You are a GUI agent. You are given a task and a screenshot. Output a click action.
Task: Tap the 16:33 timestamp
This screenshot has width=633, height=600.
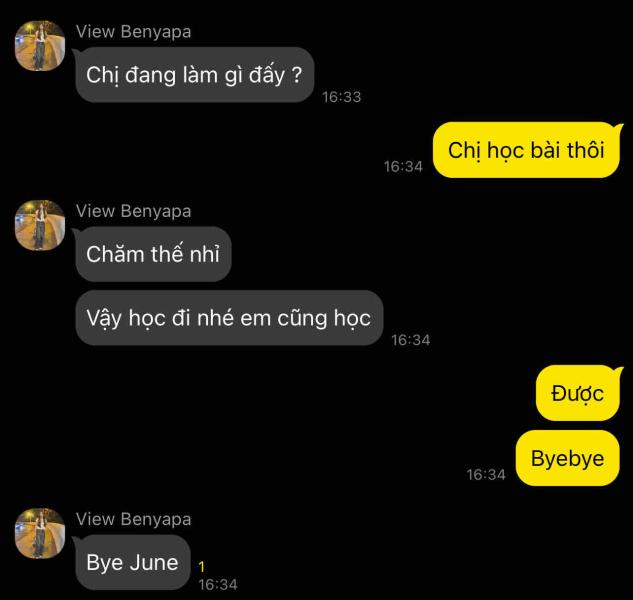point(342,97)
